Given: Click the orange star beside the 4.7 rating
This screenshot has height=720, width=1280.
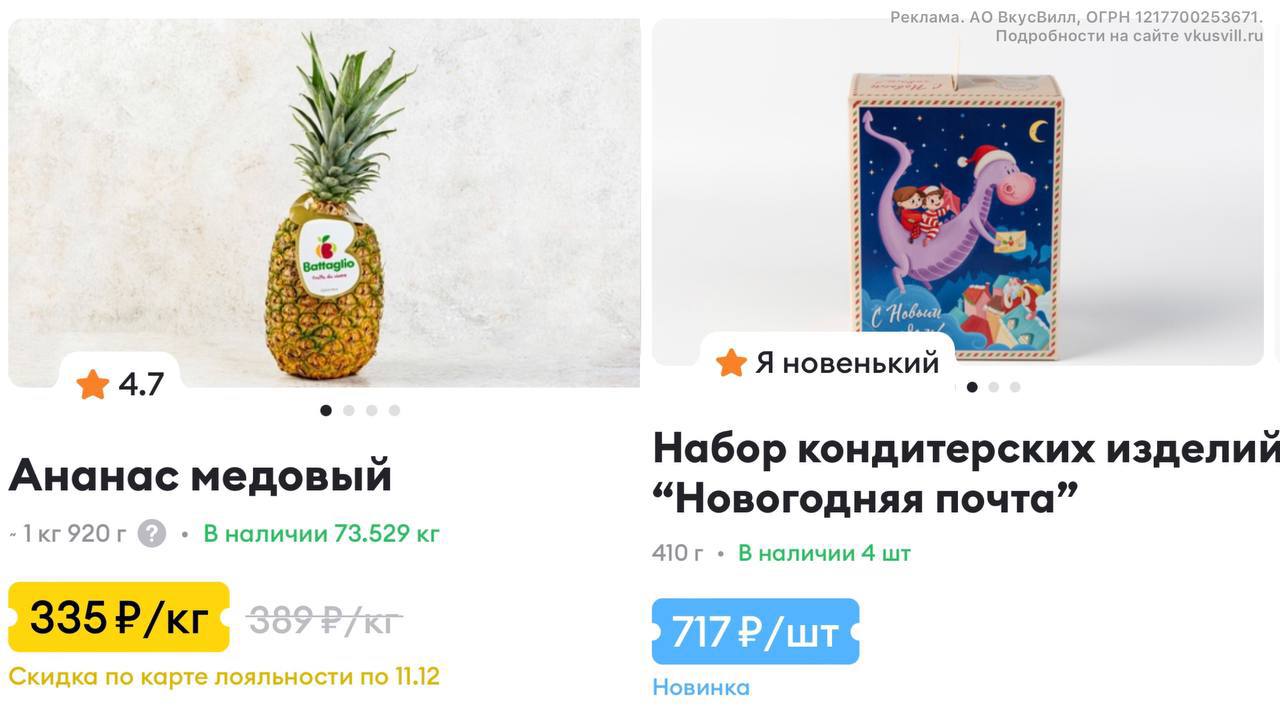Looking at the screenshot, I should [93, 384].
